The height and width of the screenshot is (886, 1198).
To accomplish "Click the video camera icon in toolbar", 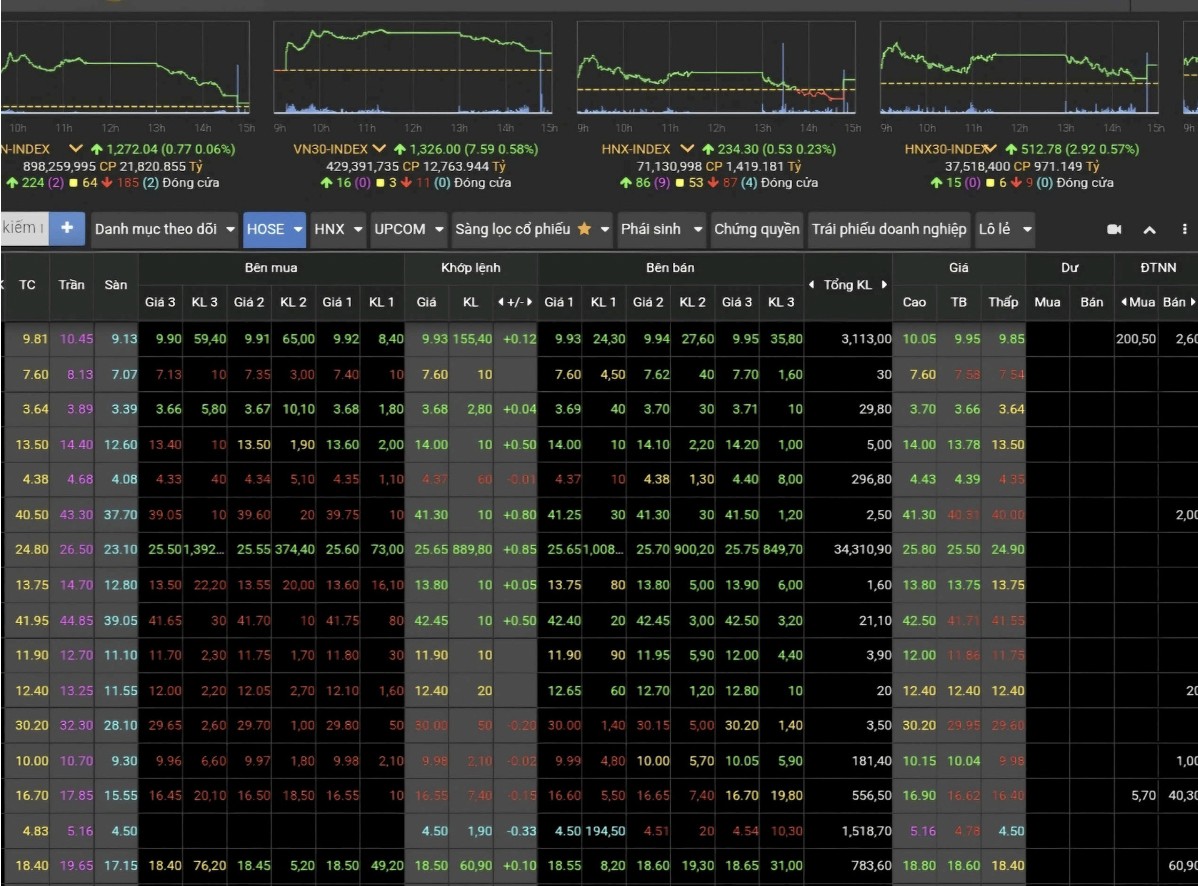I will pyautogui.click(x=1114, y=230).
